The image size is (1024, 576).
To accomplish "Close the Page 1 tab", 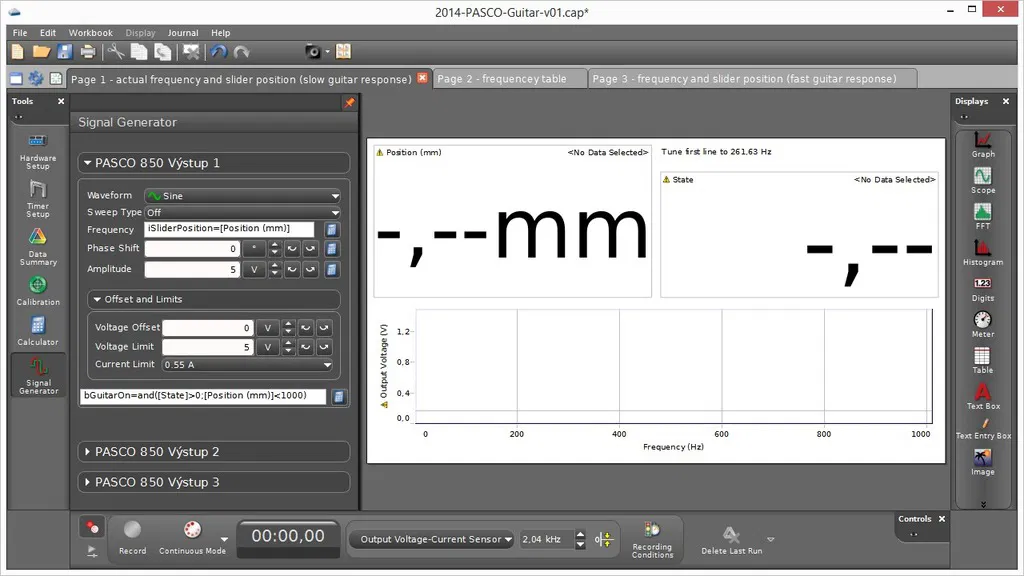I will coord(423,78).
